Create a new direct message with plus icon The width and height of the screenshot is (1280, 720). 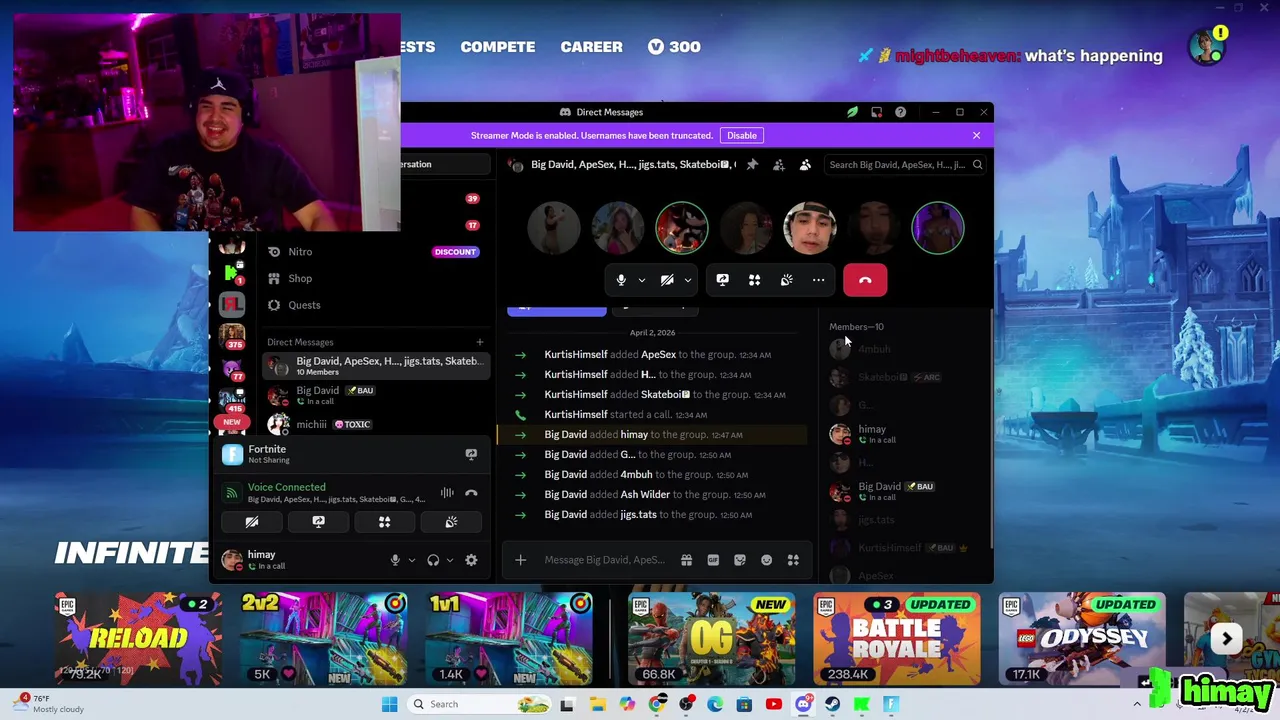click(x=479, y=342)
